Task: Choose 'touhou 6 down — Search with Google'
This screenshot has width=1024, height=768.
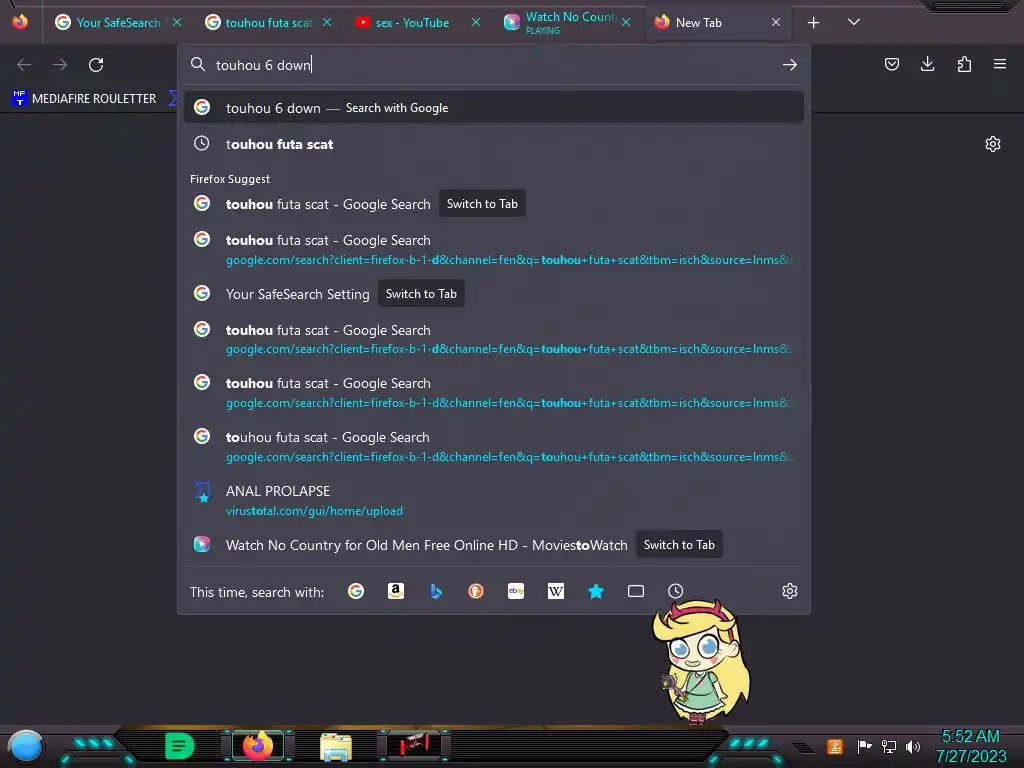Action: tap(494, 108)
